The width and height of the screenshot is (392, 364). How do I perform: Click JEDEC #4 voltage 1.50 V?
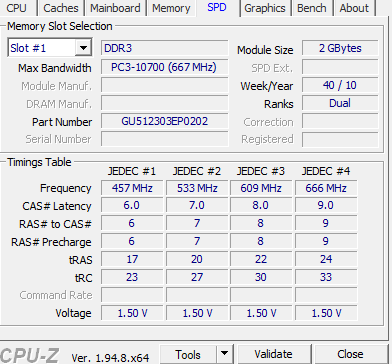326,313
